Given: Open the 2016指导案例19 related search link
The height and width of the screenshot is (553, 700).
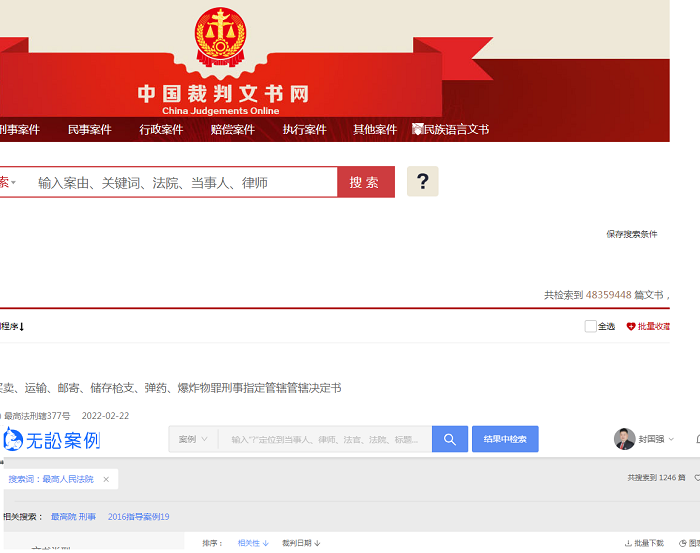Looking at the screenshot, I should pyautogui.click(x=138, y=517).
